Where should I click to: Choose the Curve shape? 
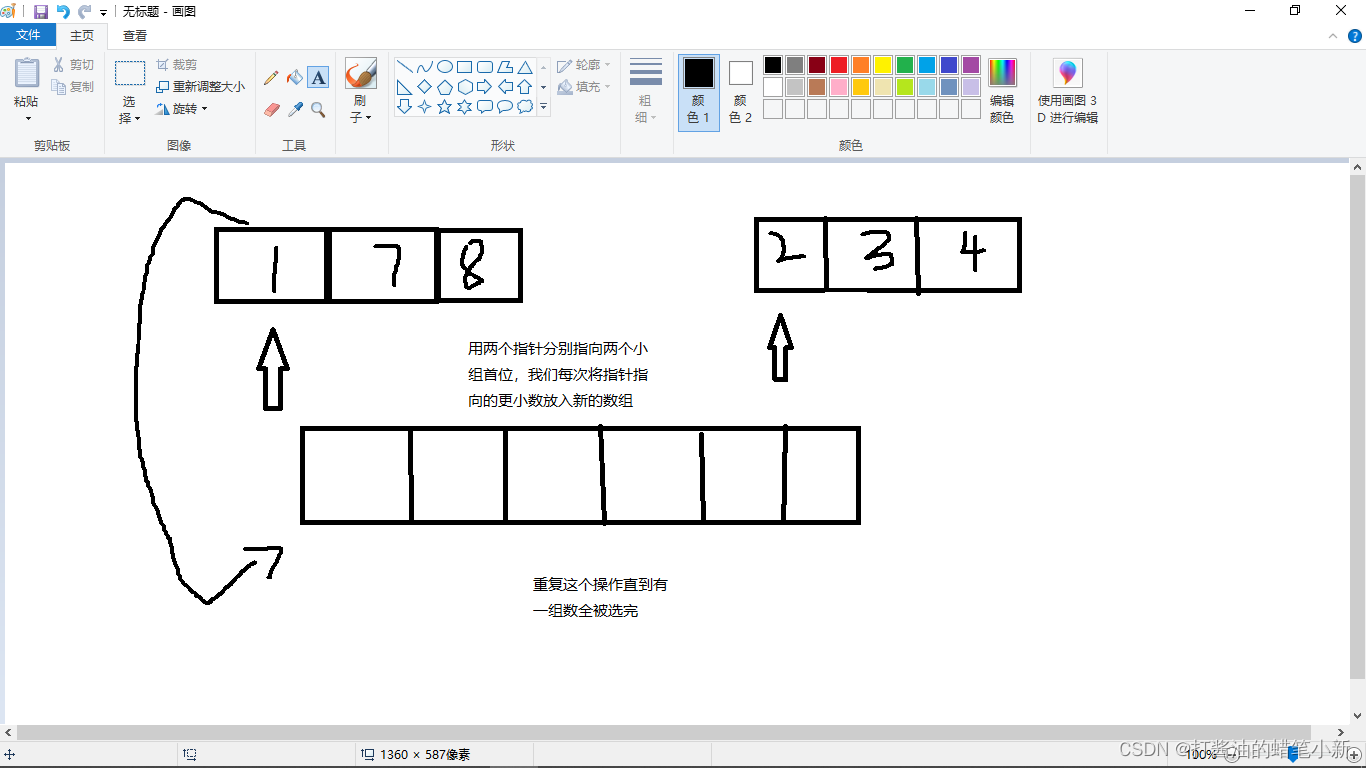tap(424, 67)
